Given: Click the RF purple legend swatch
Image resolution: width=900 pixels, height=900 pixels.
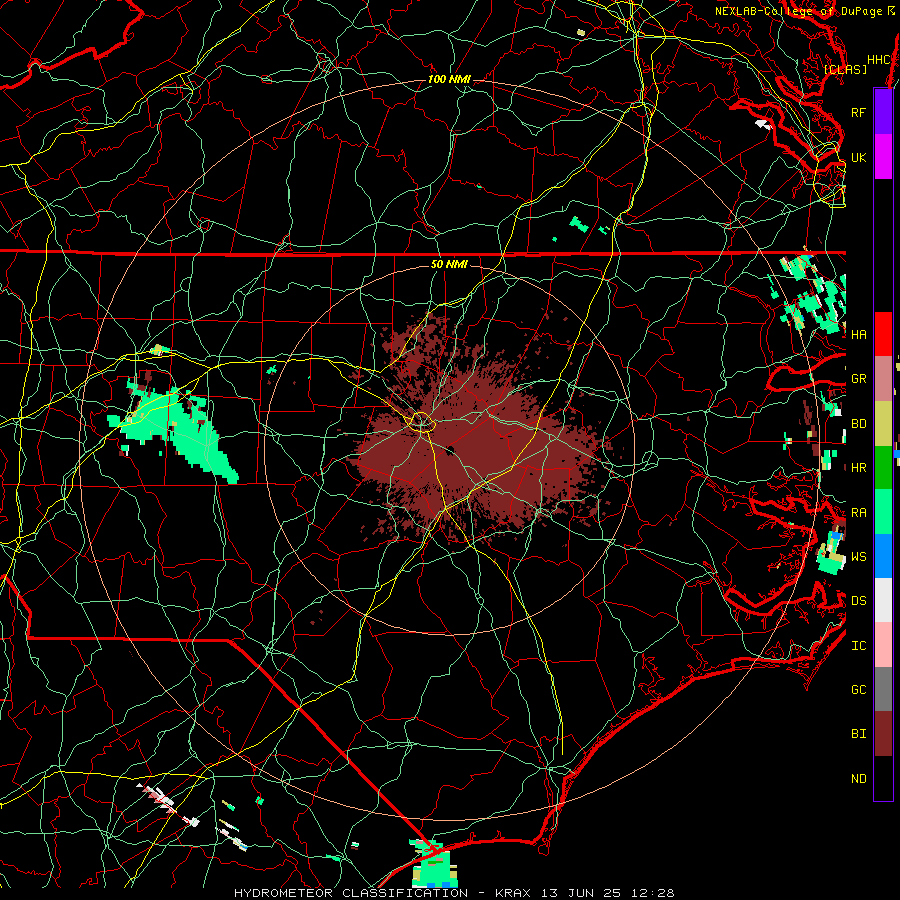Looking at the screenshot, I should click(x=883, y=112).
